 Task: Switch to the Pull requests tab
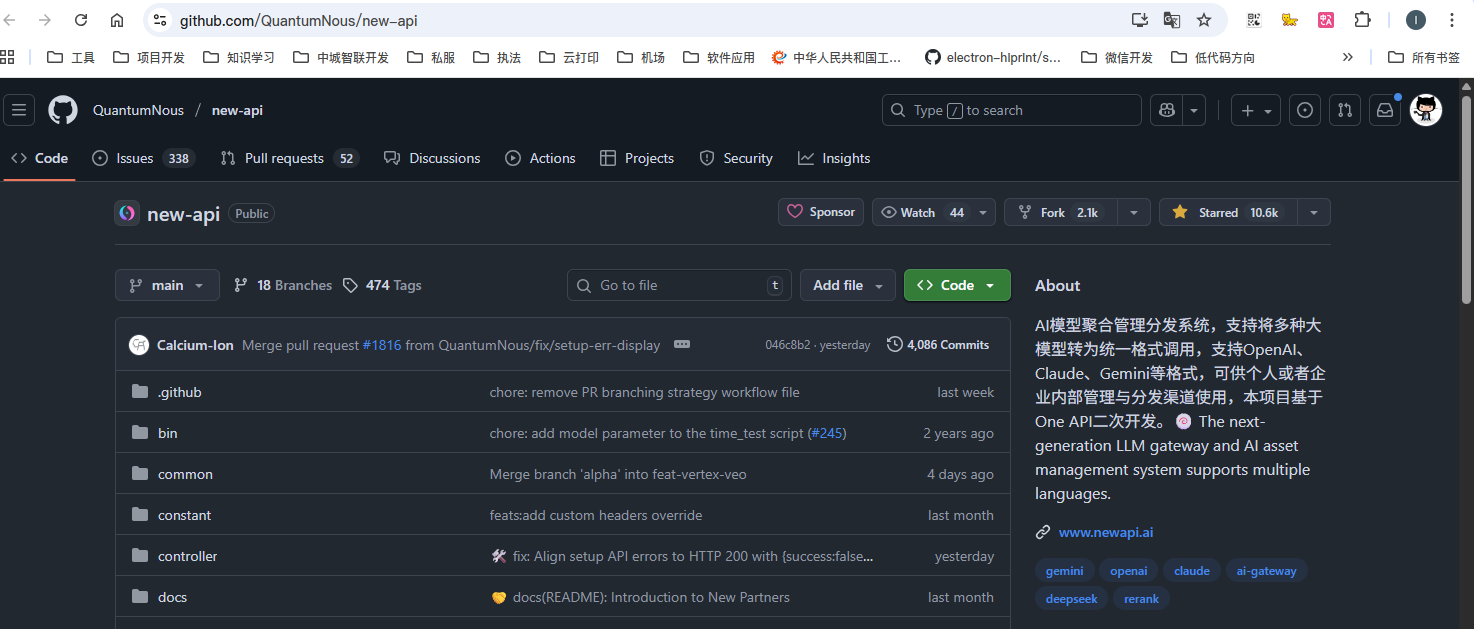coord(289,158)
